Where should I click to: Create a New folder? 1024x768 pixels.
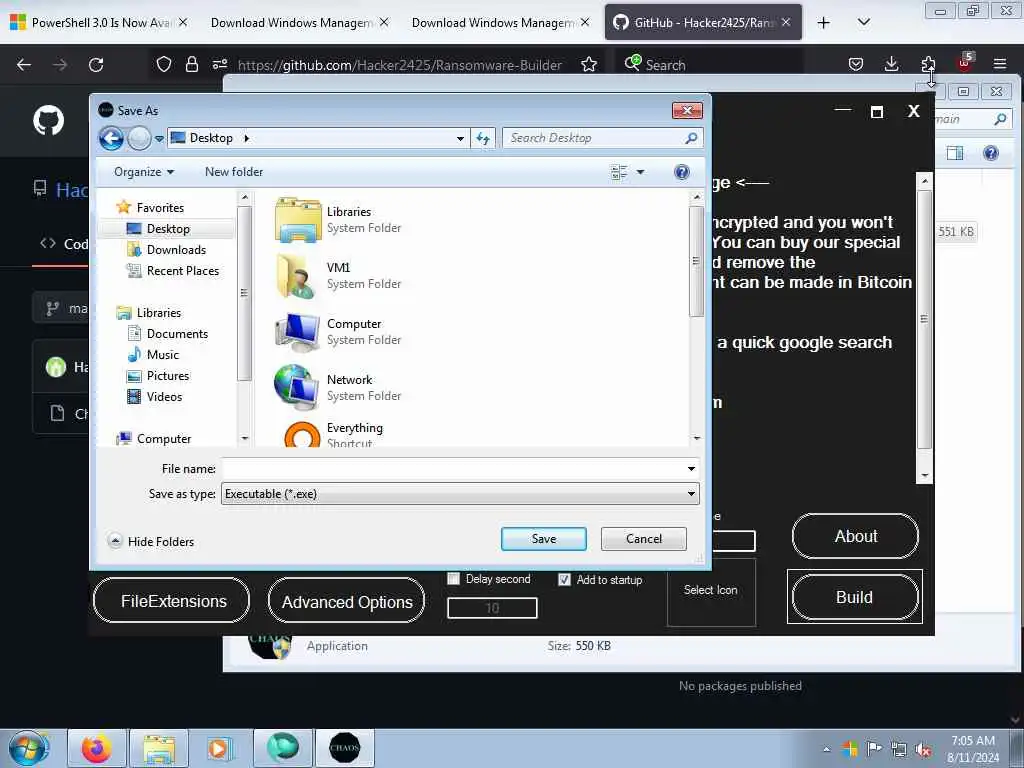[234, 172]
